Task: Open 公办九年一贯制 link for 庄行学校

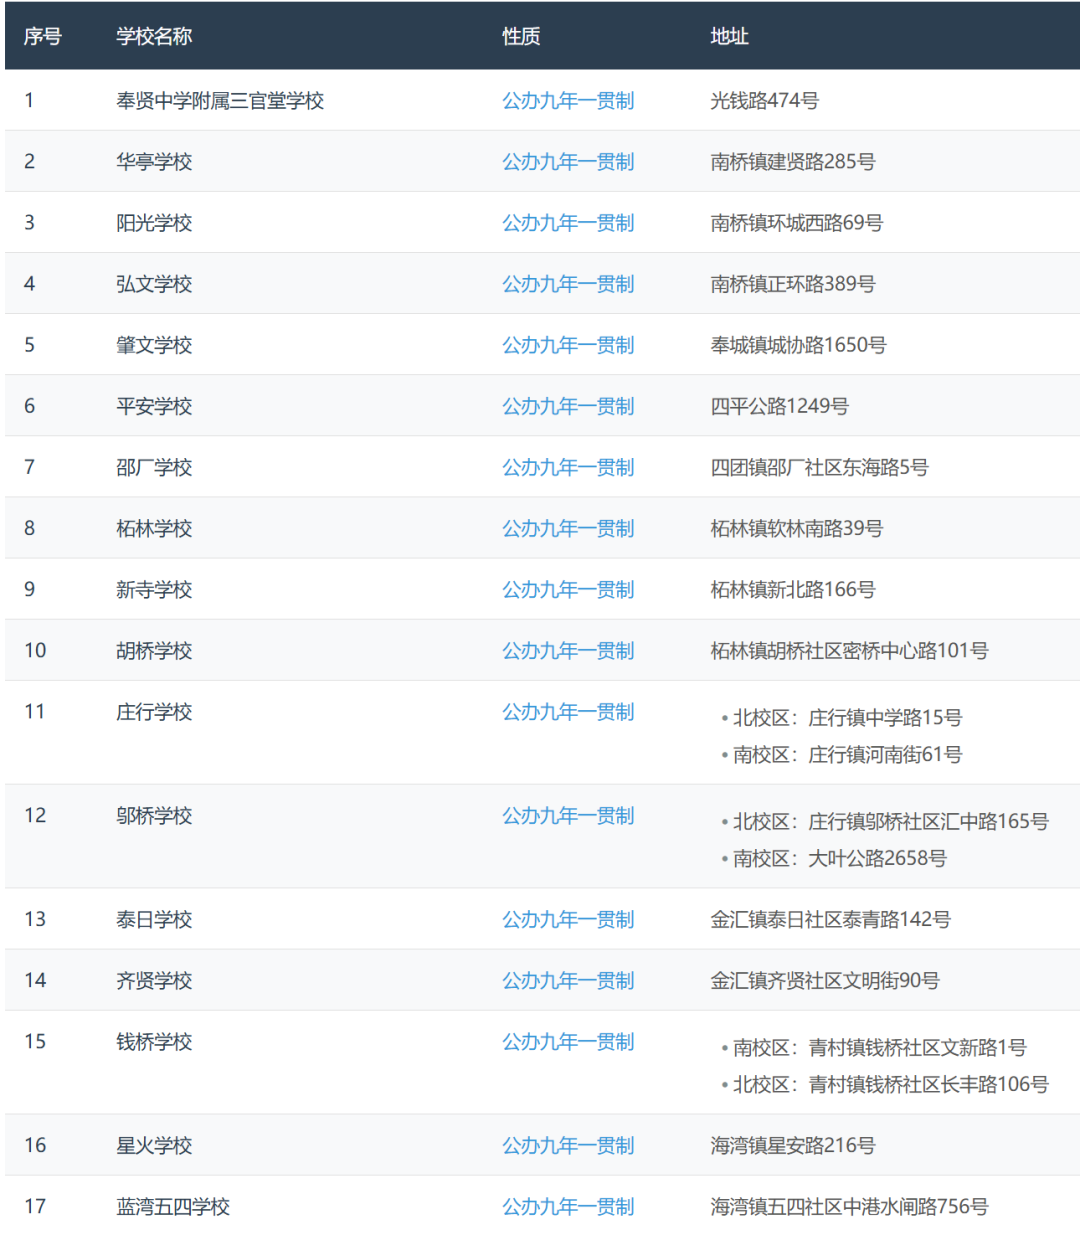Action: click(x=567, y=712)
